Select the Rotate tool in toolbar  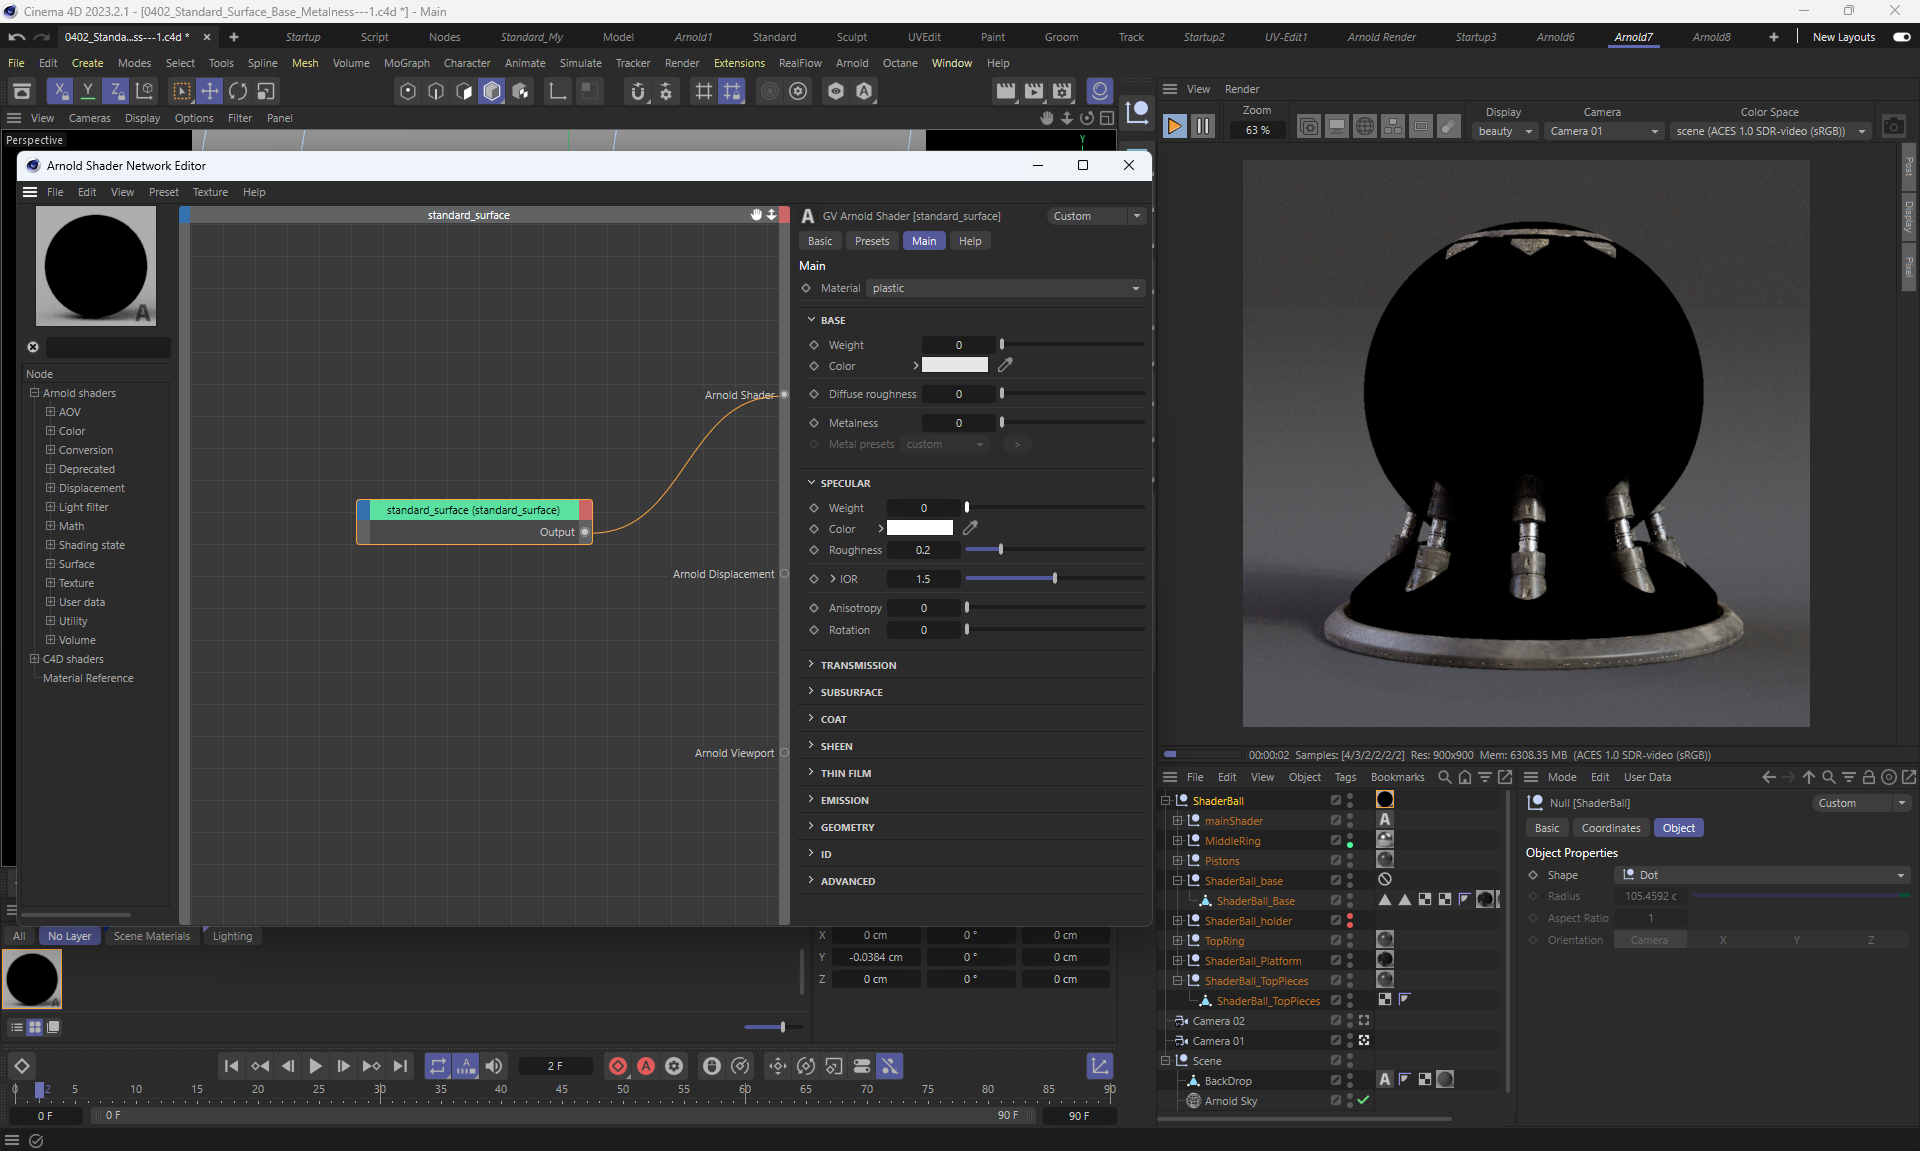(x=238, y=91)
